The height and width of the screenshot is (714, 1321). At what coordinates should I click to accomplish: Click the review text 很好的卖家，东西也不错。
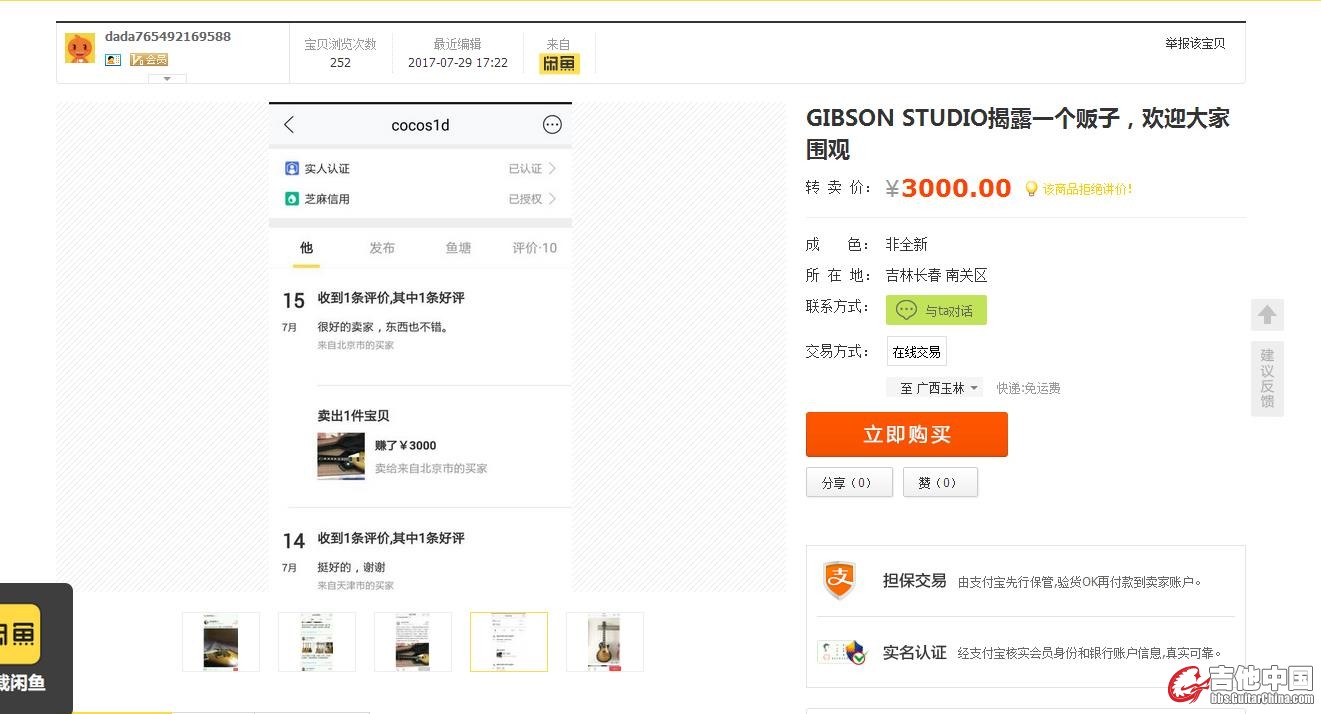pyautogui.click(x=383, y=327)
